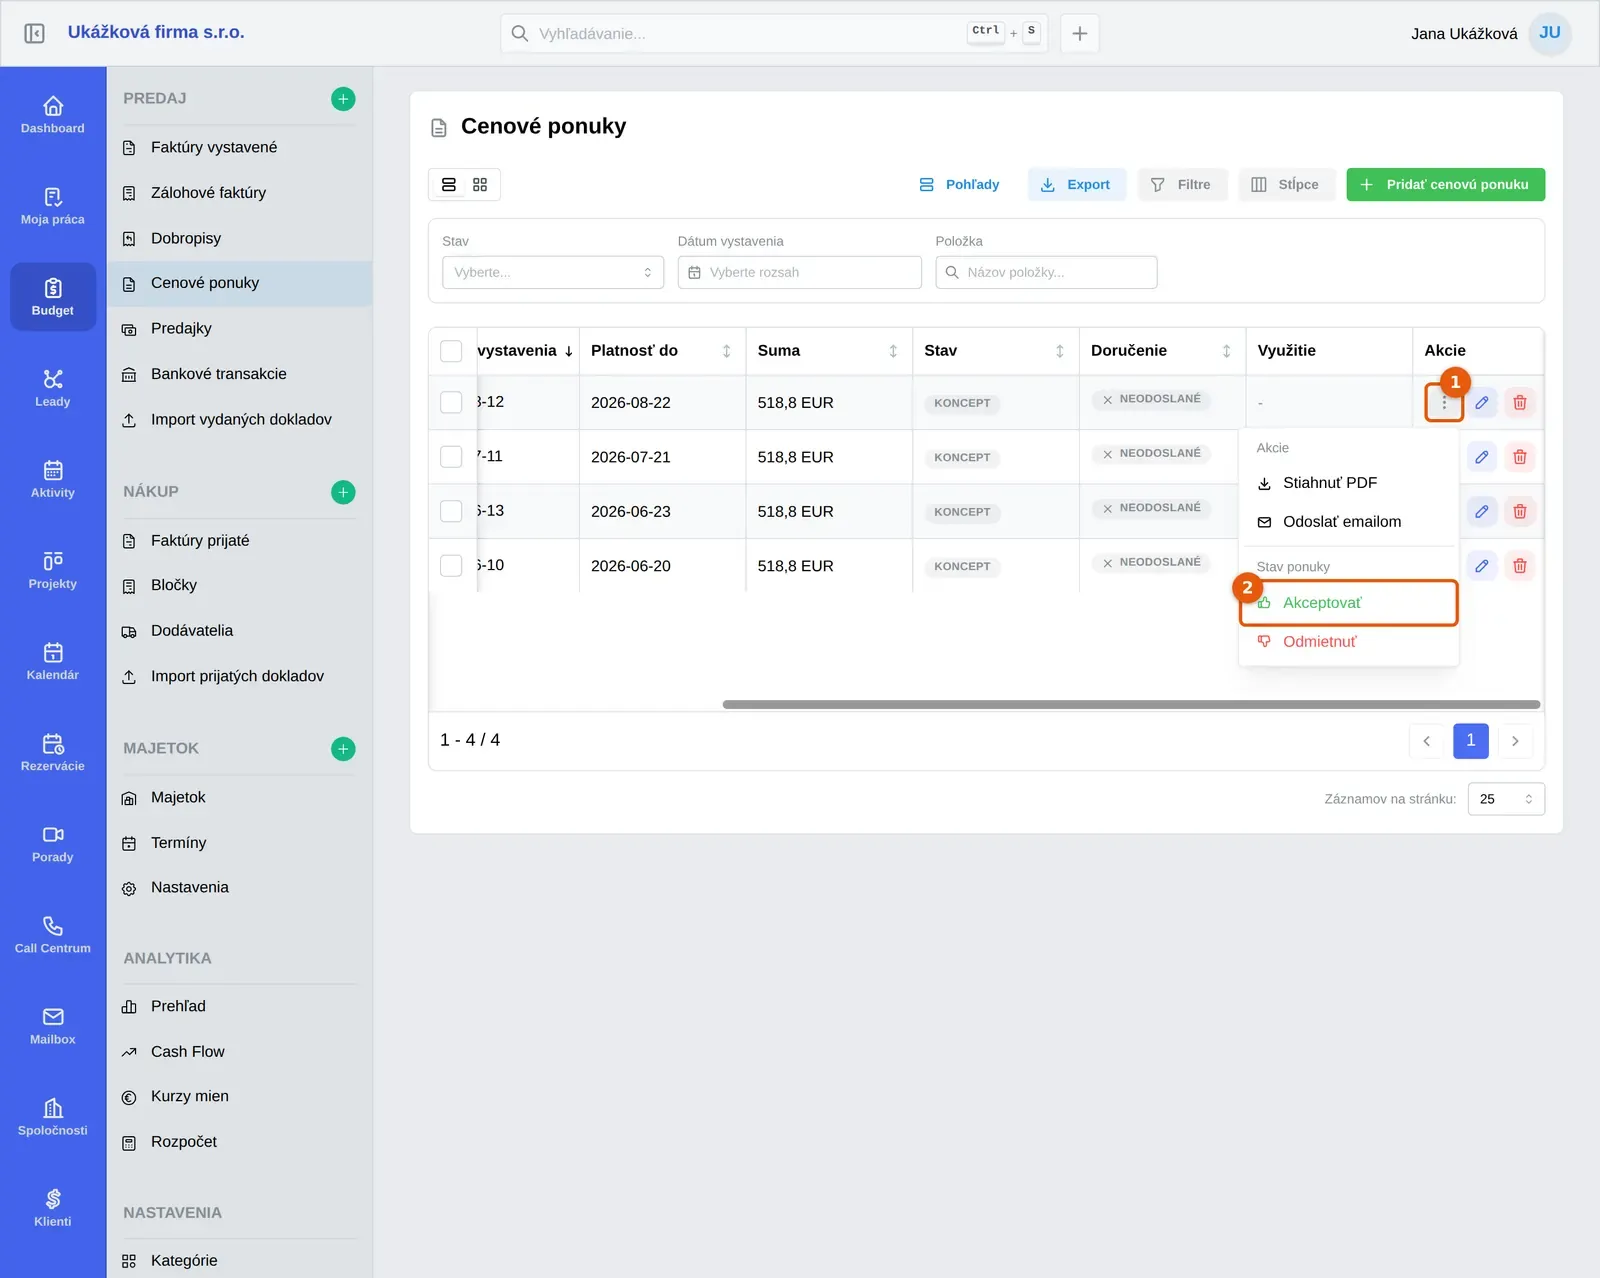Toggle the select-all checkbox in table header
Image resolution: width=1600 pixels, height=1278 pixels.
[x=451, y=351]
